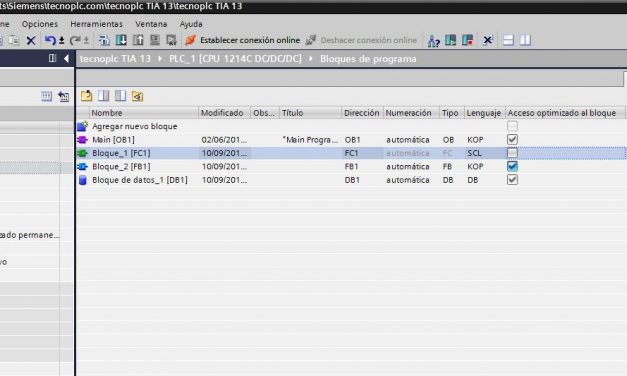
Task: Click the project tree go-up-level icon
Action: tap(64, 96)
